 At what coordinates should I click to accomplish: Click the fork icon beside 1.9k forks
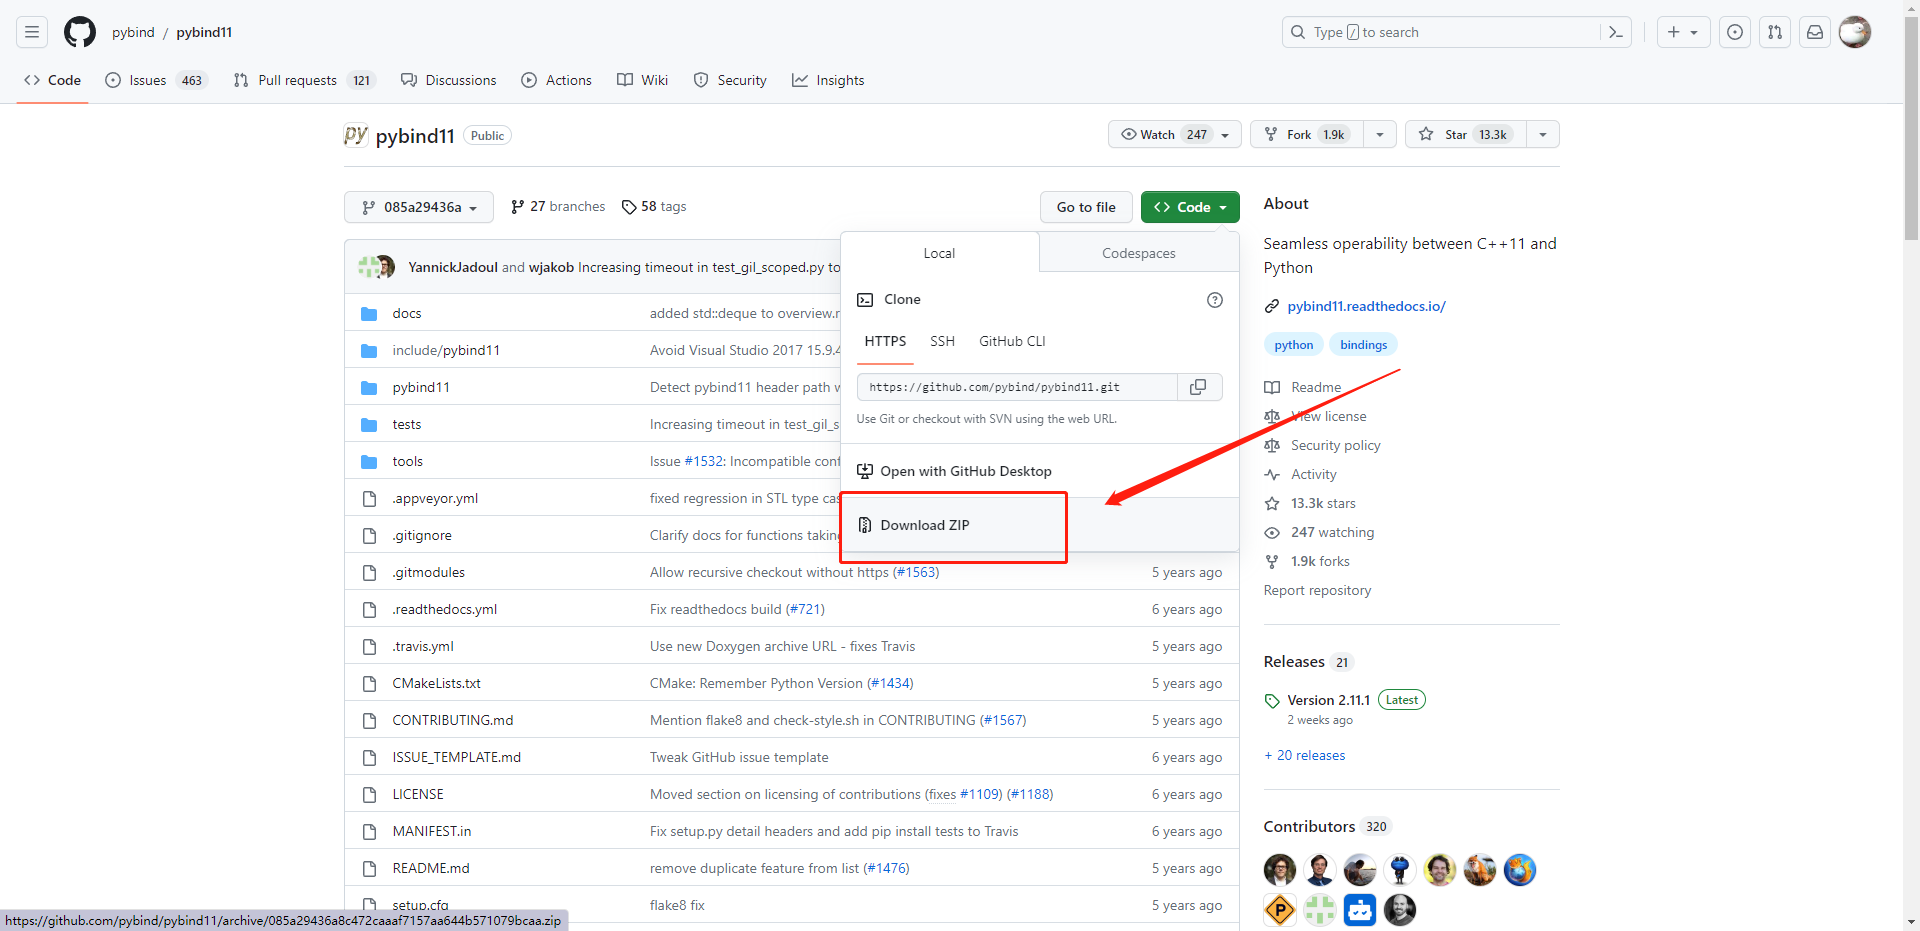pyautogui.click(x=1272, y=561)
